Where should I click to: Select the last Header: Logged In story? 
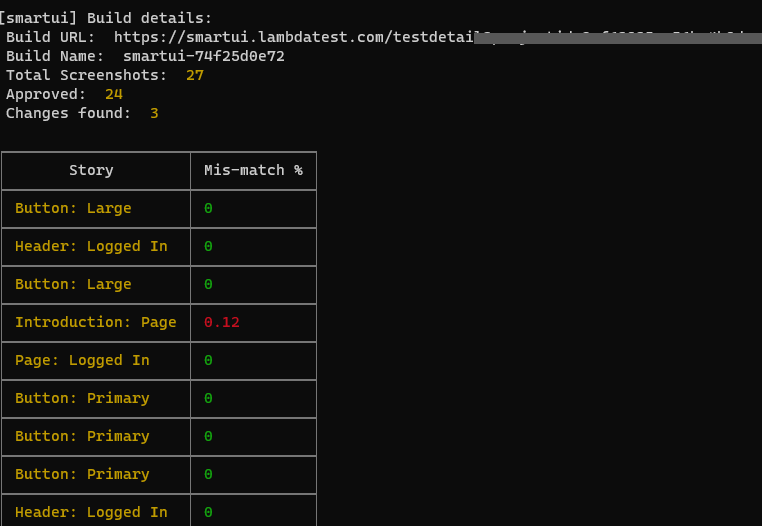click(91, 512)
